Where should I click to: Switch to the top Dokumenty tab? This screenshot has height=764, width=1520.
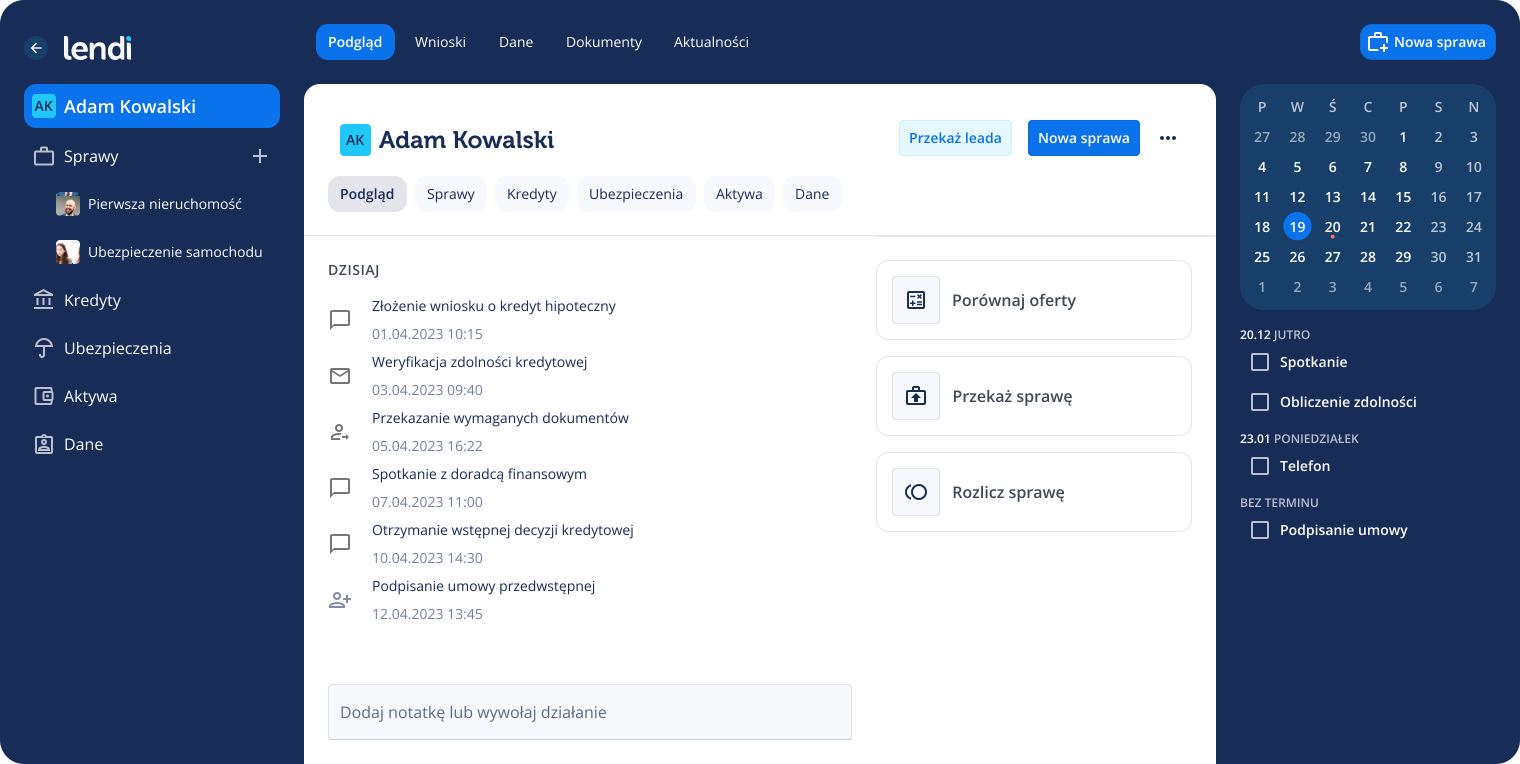(x=604, y=42)
